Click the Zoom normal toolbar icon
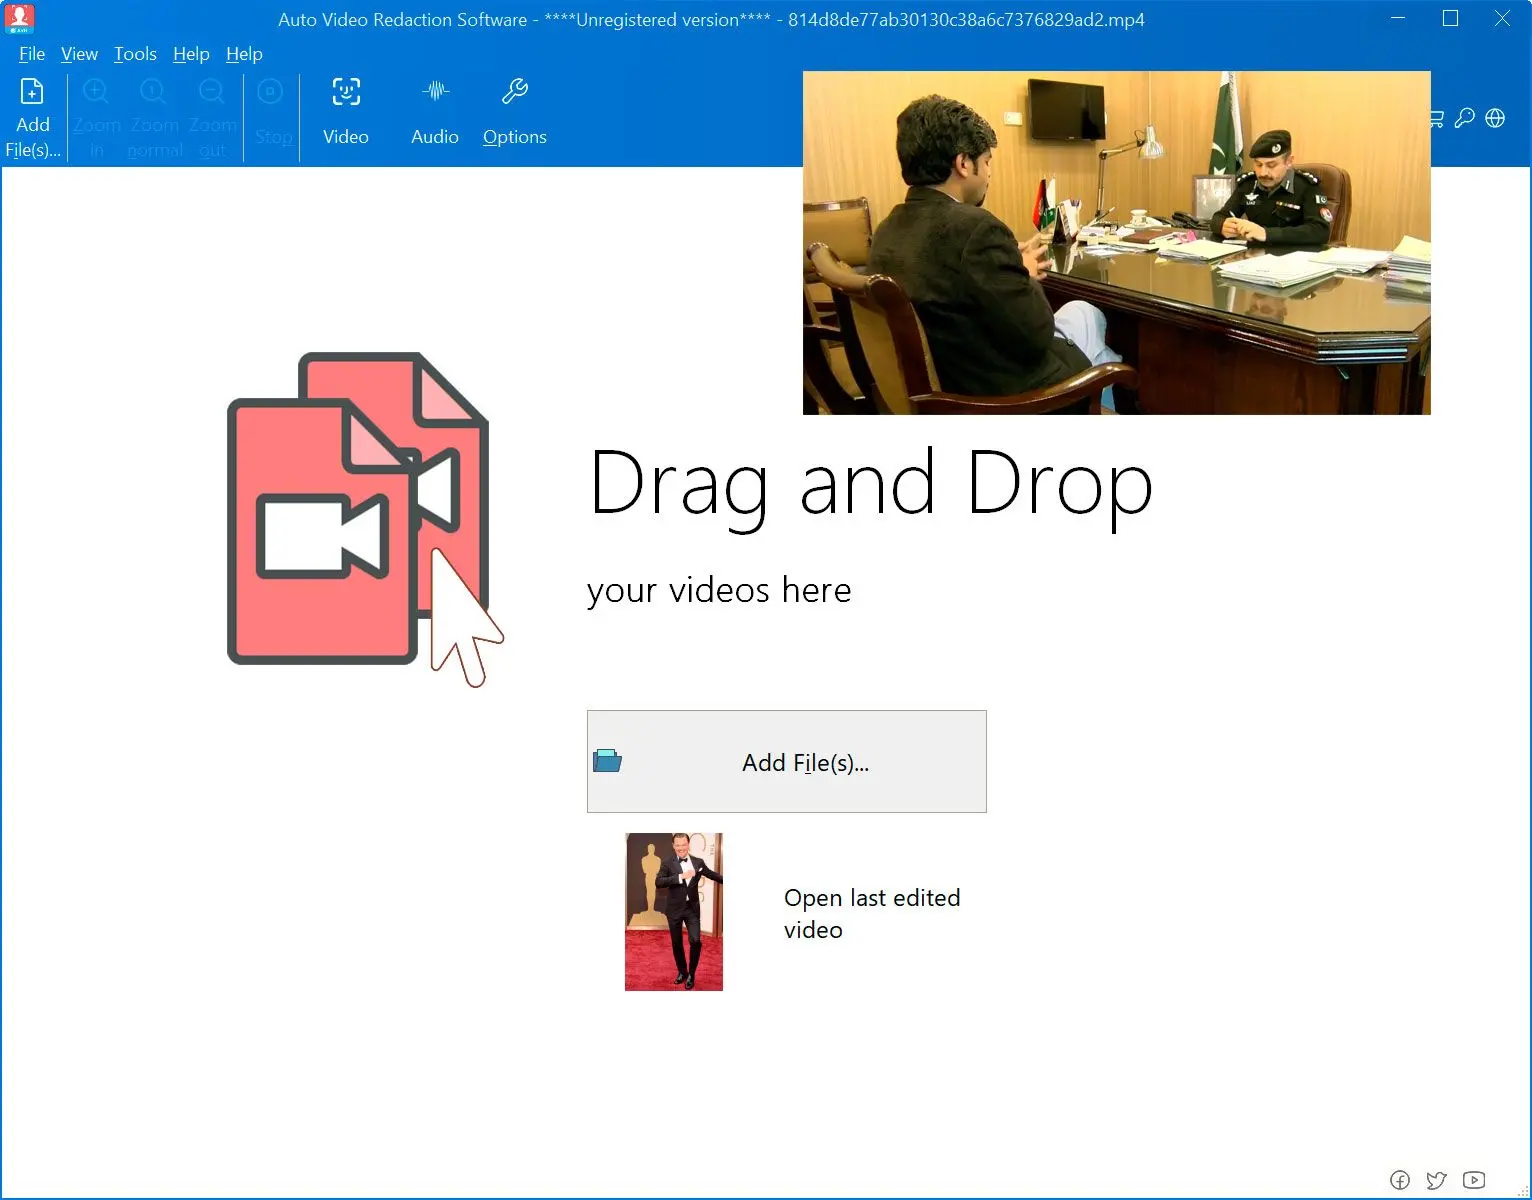Viewport: 1532px width, 1200px height. coord(154,93)
